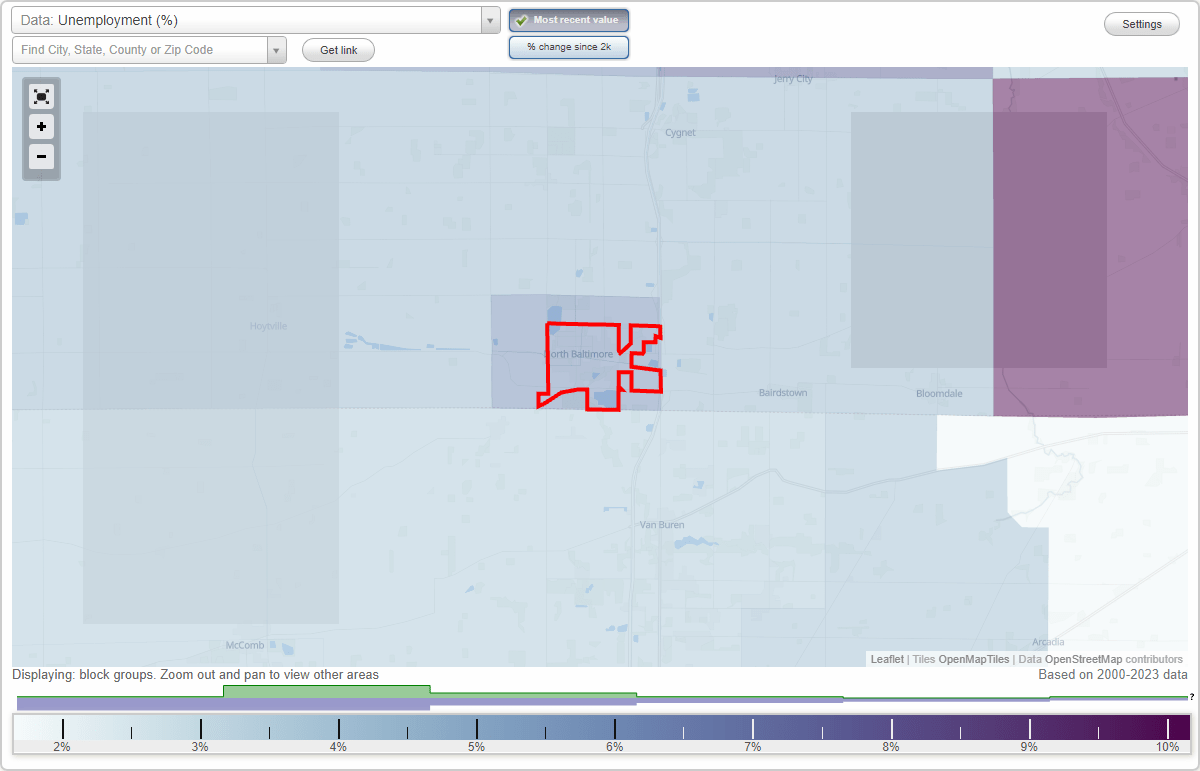Follow the Leaflet attribution link

887,659
